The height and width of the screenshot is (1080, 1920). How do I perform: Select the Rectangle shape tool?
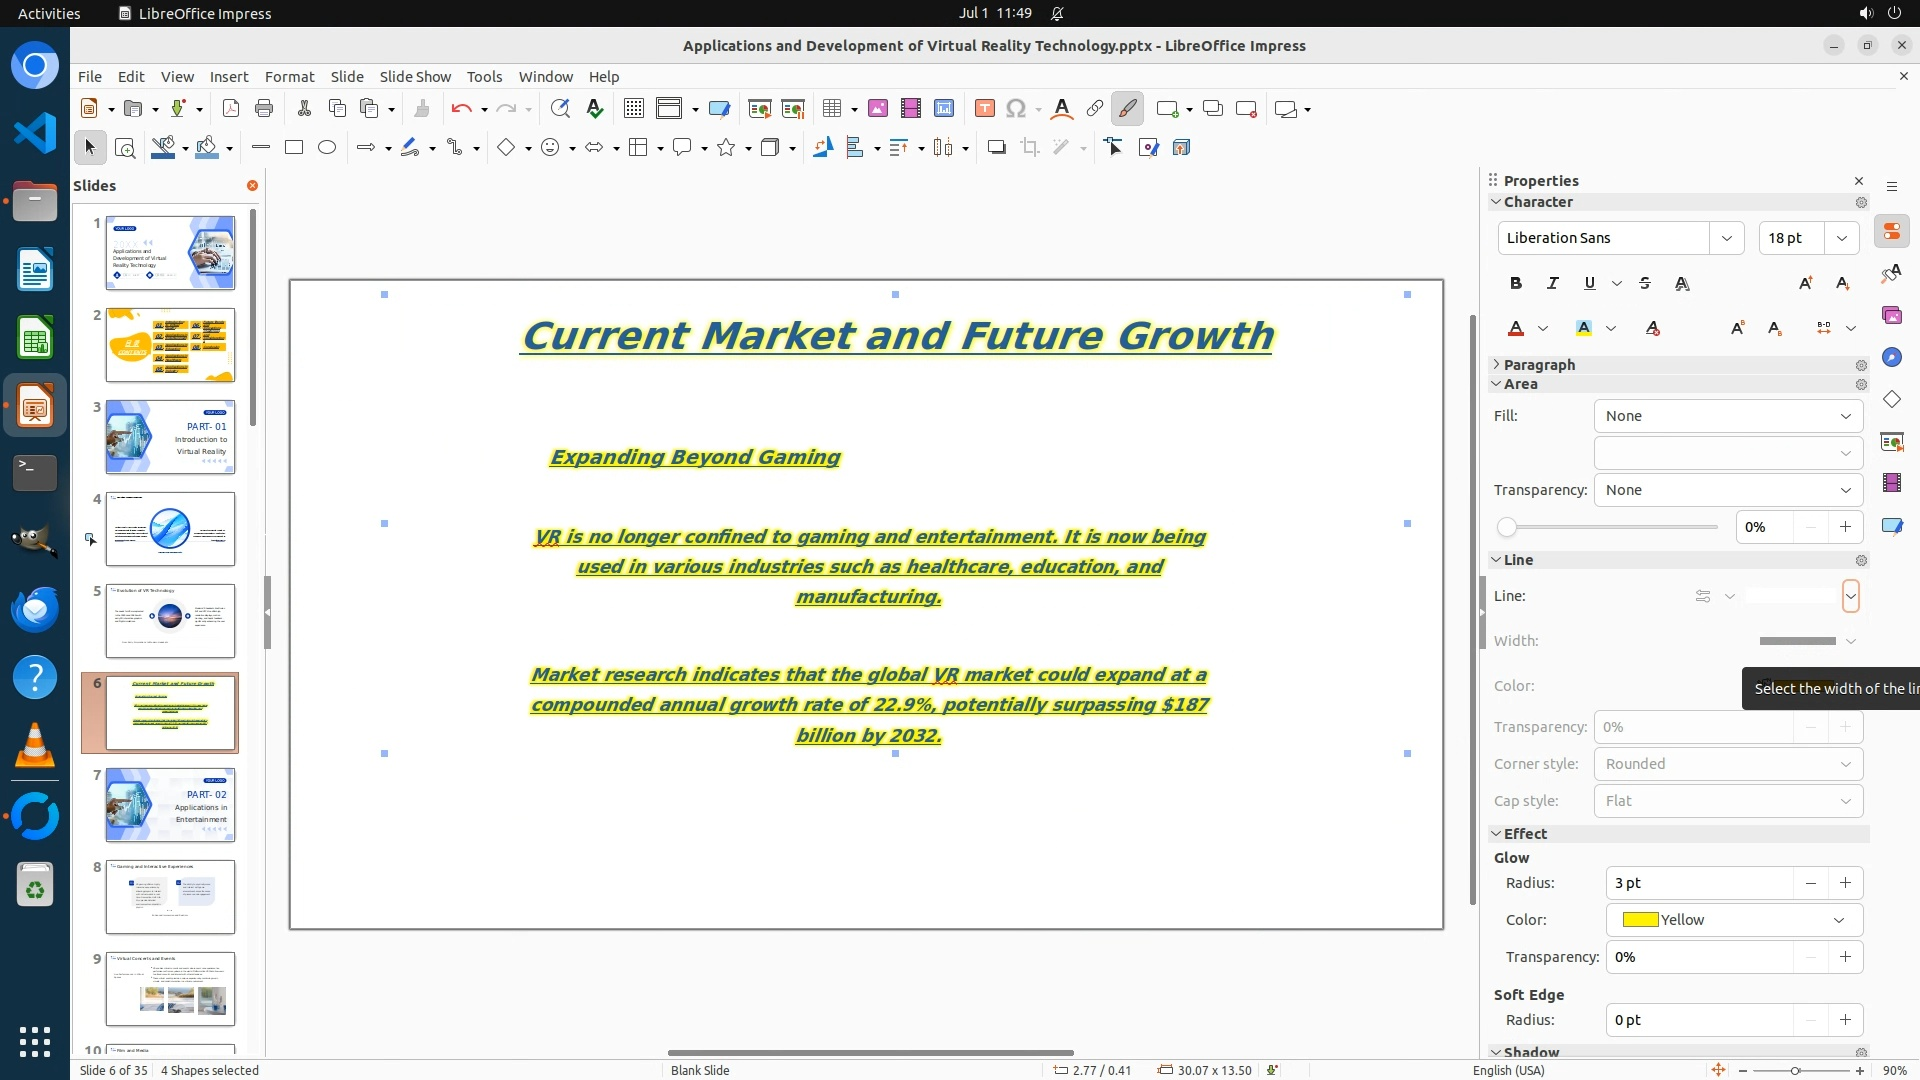click(294, 148)
